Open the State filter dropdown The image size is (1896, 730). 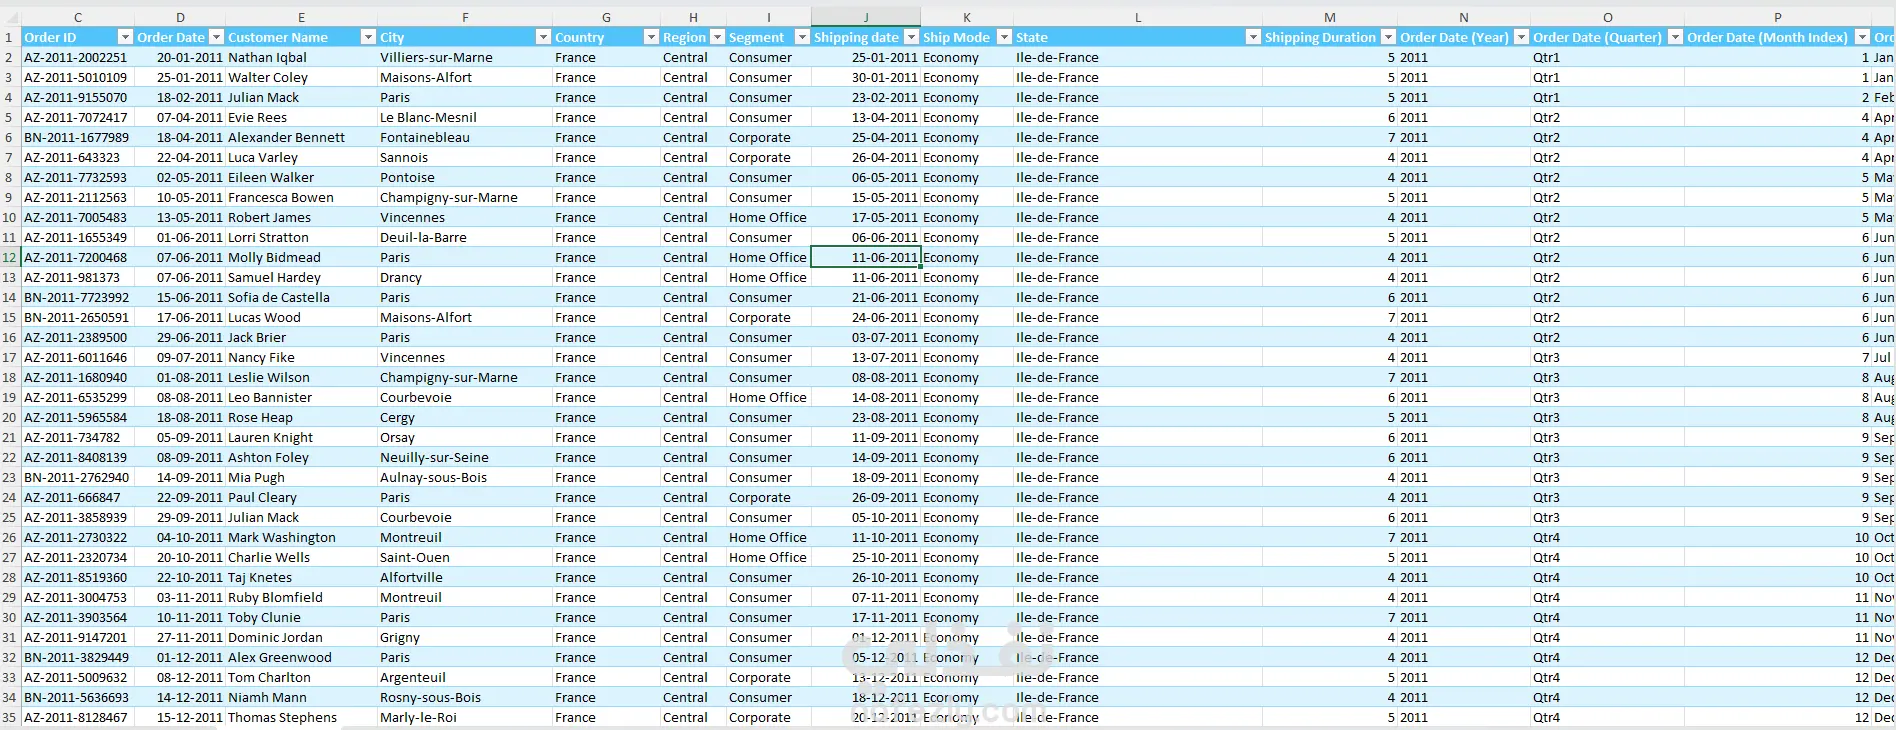click(1253, 37)
